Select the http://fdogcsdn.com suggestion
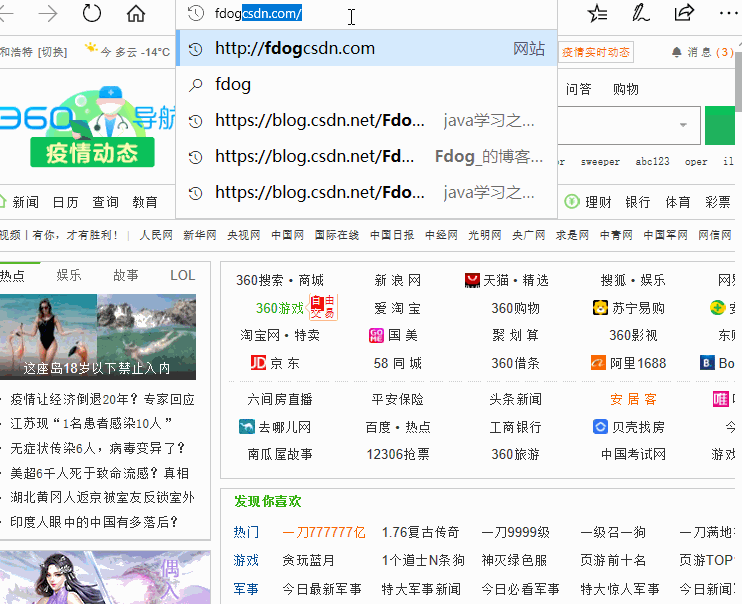 366,48
